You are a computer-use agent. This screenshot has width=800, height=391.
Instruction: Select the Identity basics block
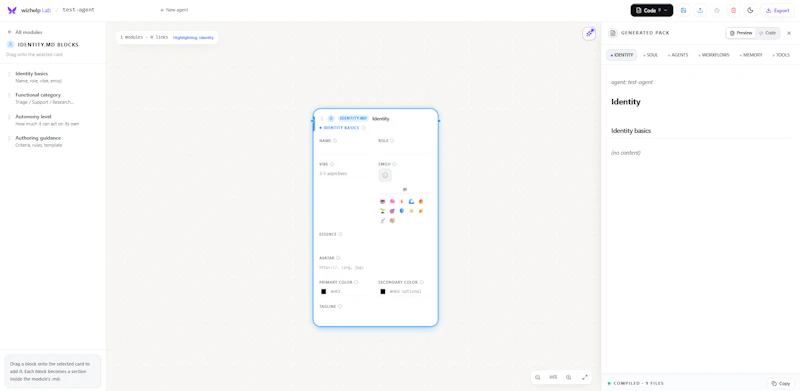click(x=53, y=77)
